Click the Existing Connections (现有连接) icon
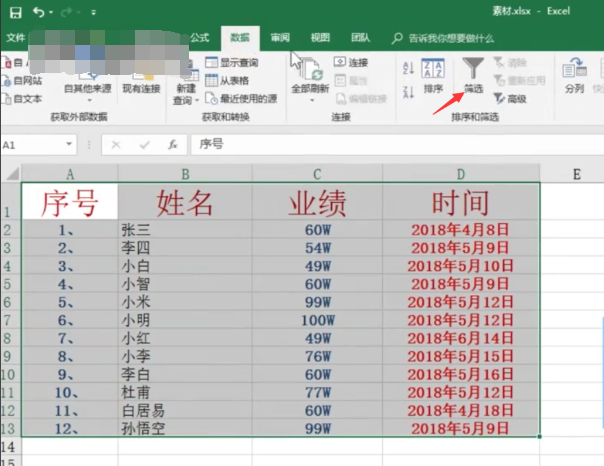This screenshot has width=604, height=466. pyautogui.click(x=140, y=78)
